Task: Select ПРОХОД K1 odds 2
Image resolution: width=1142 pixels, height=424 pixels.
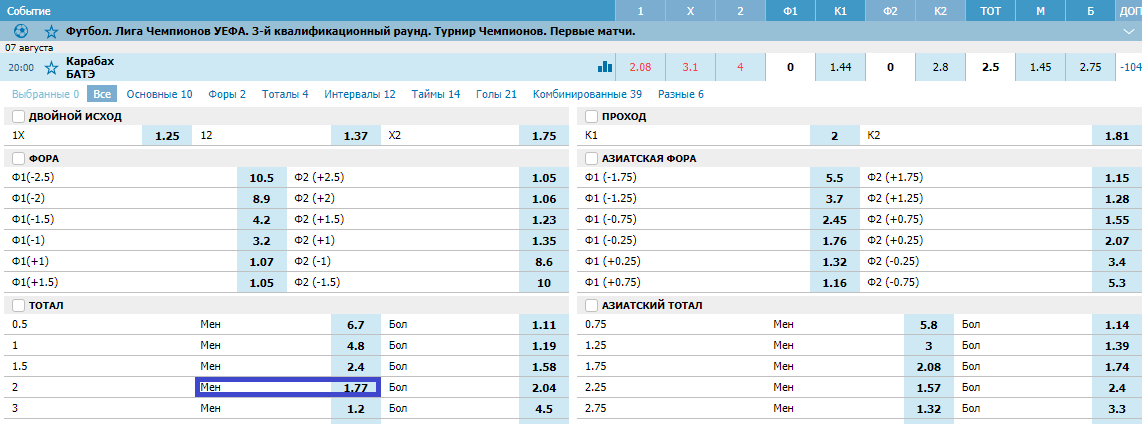Action: point(835,136)
